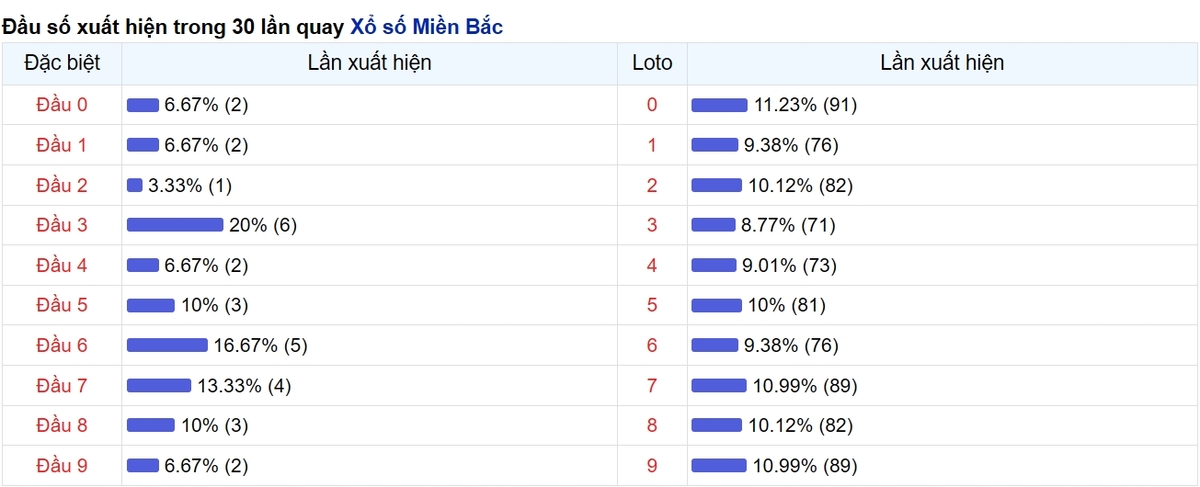Select Loto number 0

pyautogui.click(x=653, y=105)
